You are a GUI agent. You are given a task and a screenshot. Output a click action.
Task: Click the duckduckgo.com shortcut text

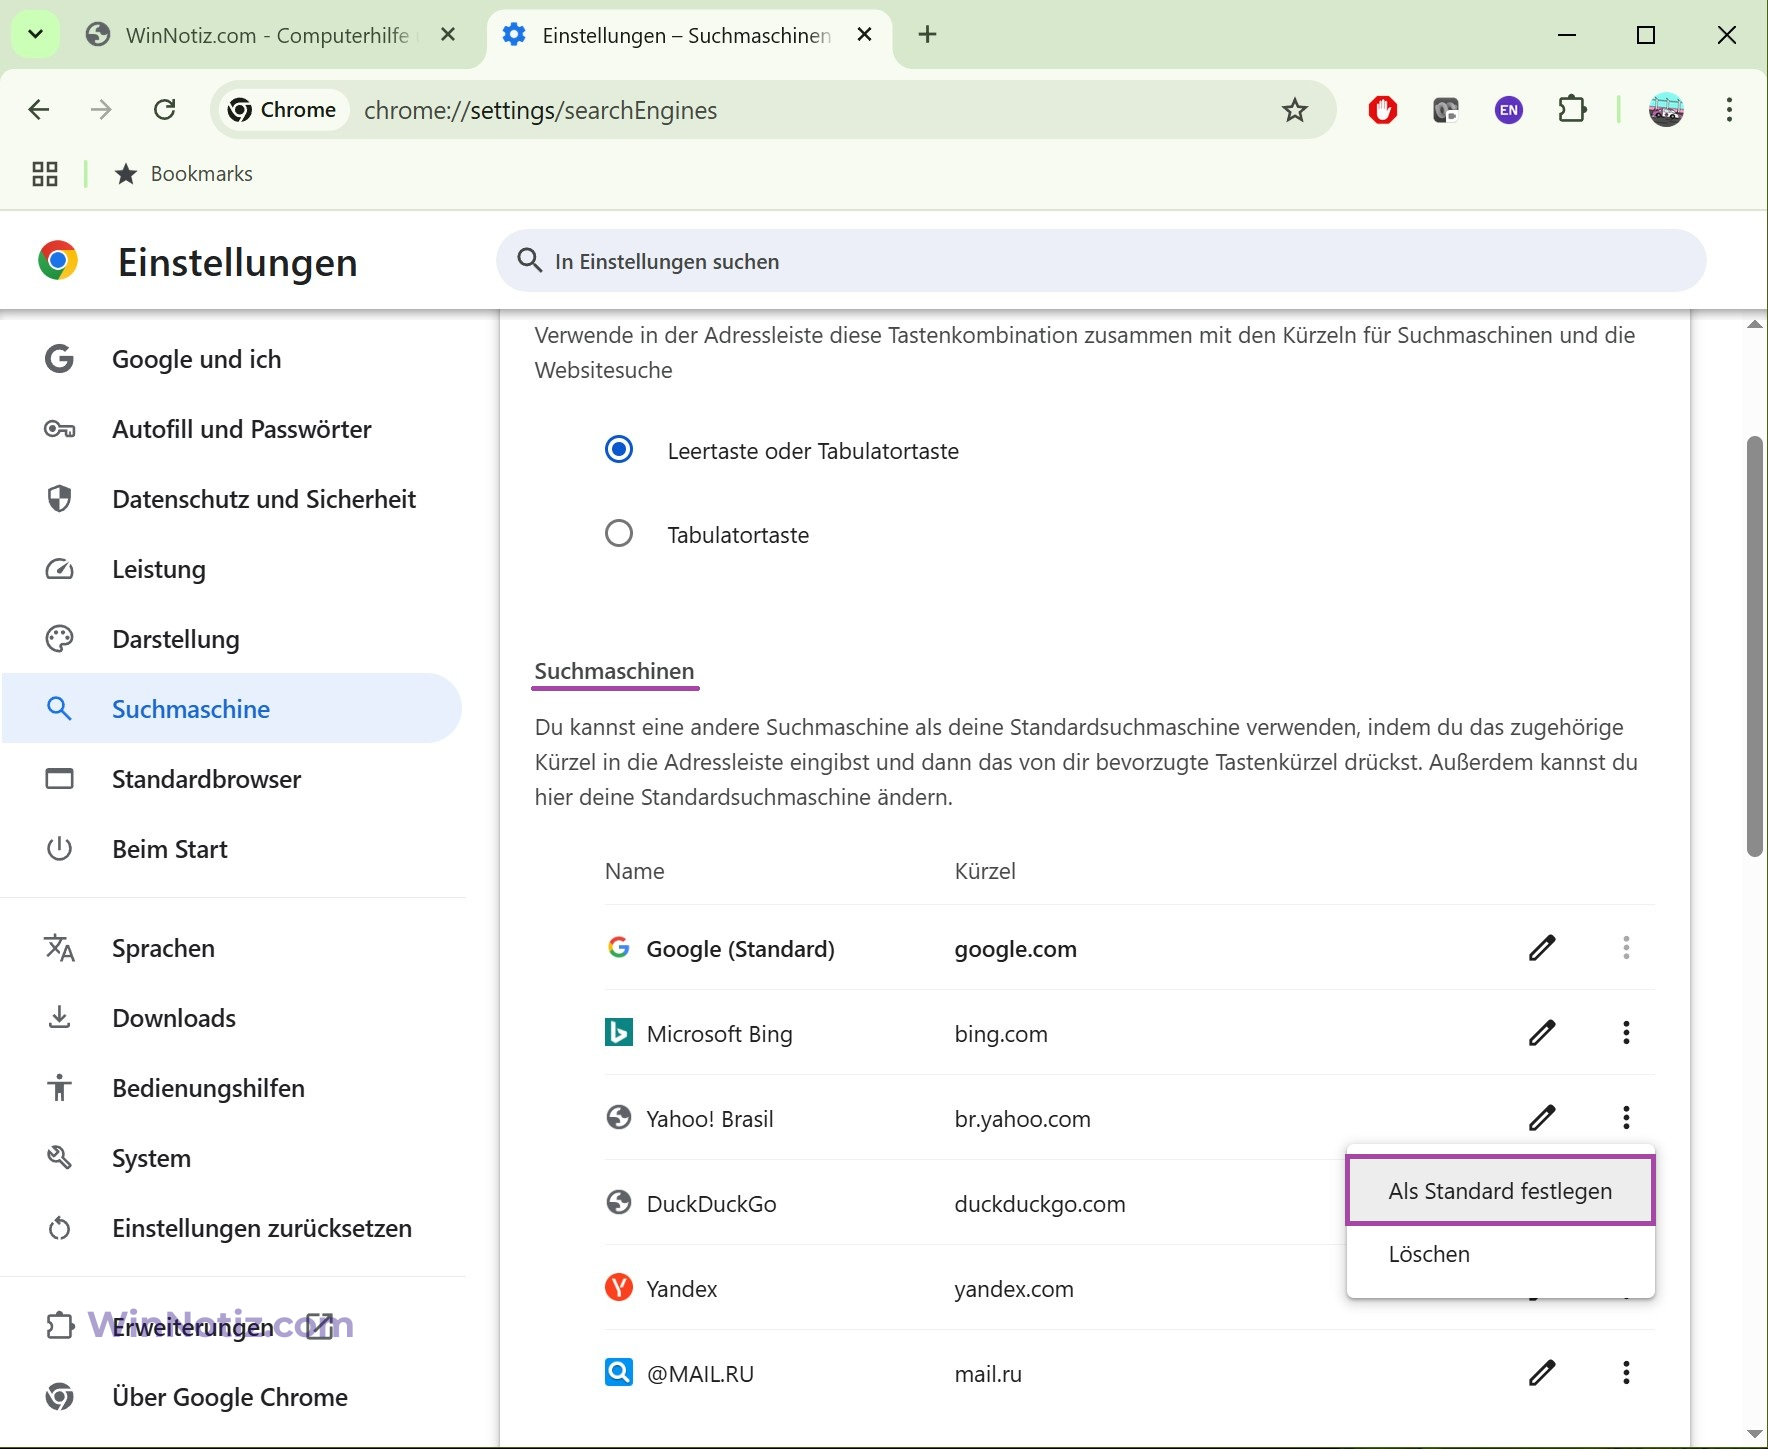point(1040,1204)
